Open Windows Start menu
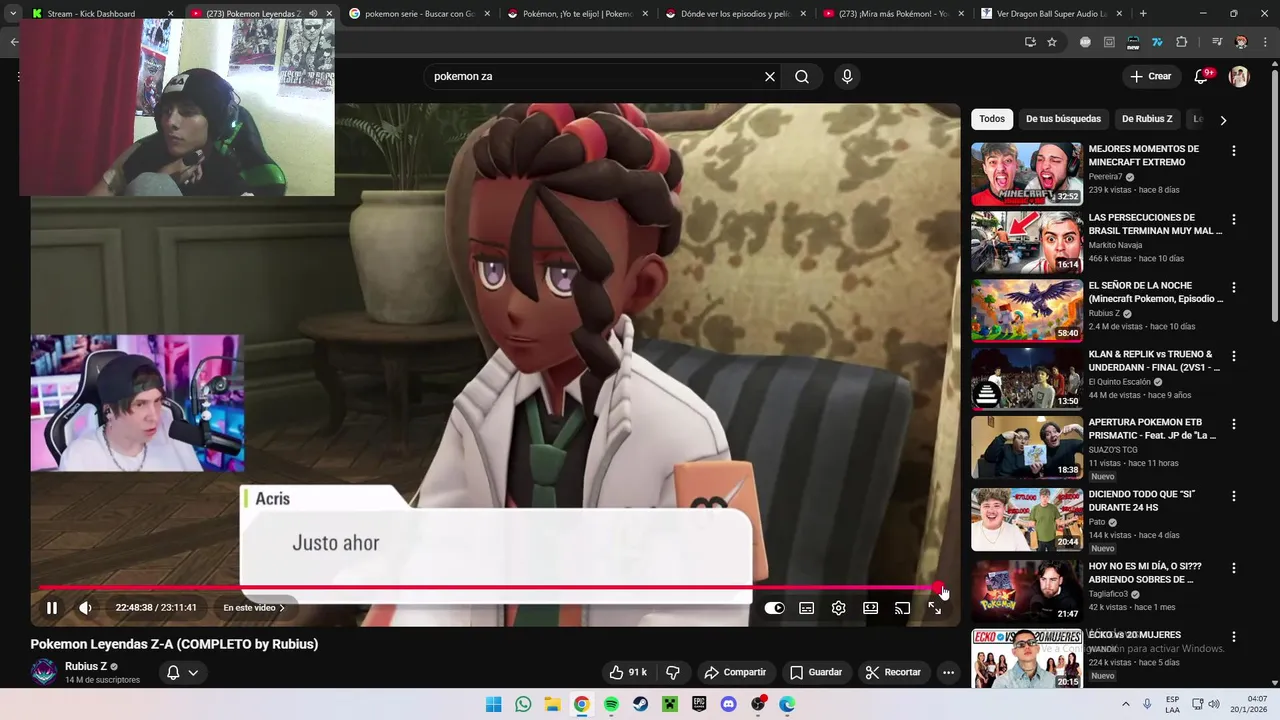The image size is (1280, 720). (493, 704)
